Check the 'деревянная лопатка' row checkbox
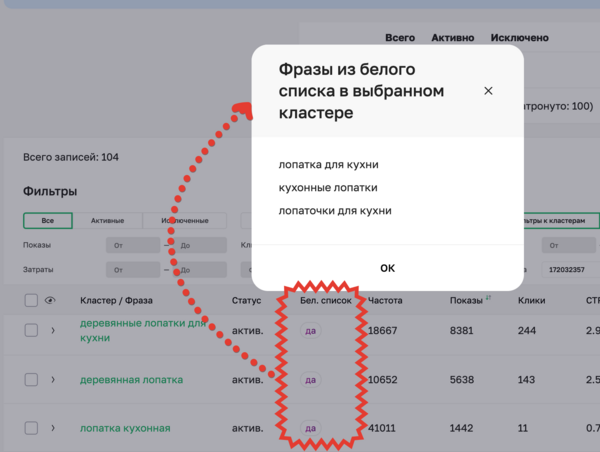The width and height of the screenshot is (600, 452). pyautogui.click(x=31, y=380)
